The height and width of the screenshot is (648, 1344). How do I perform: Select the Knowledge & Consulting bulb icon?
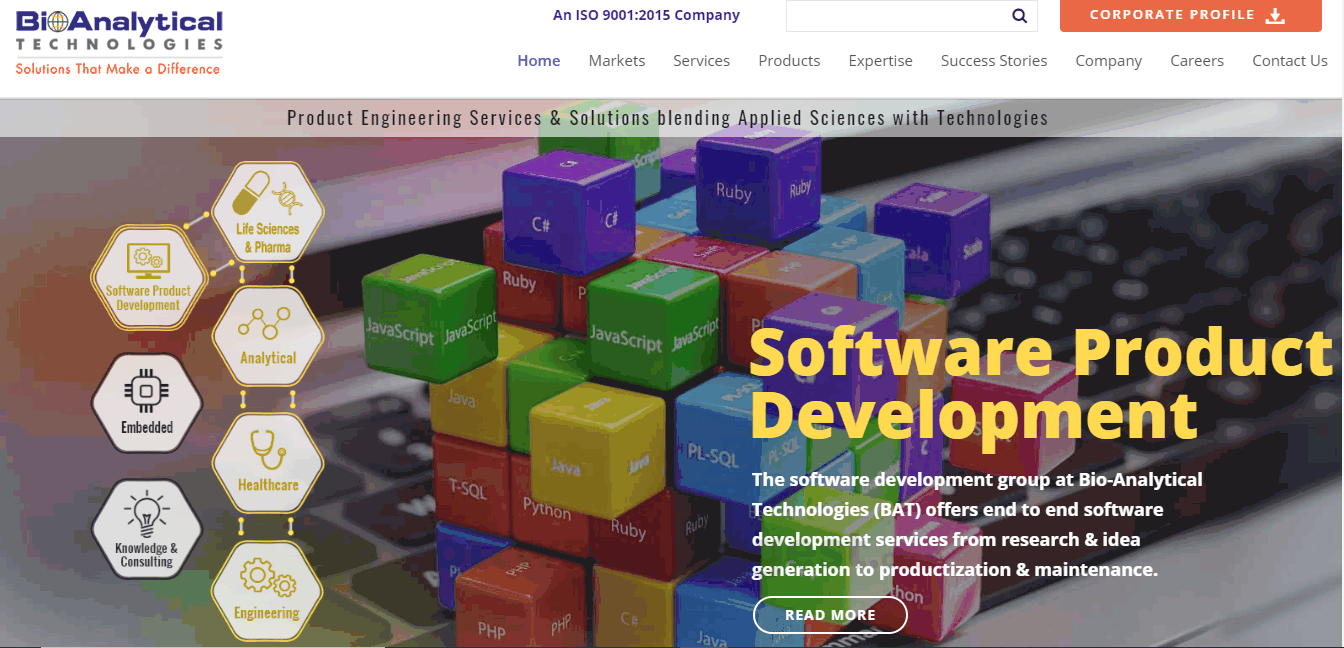[147, 528]
